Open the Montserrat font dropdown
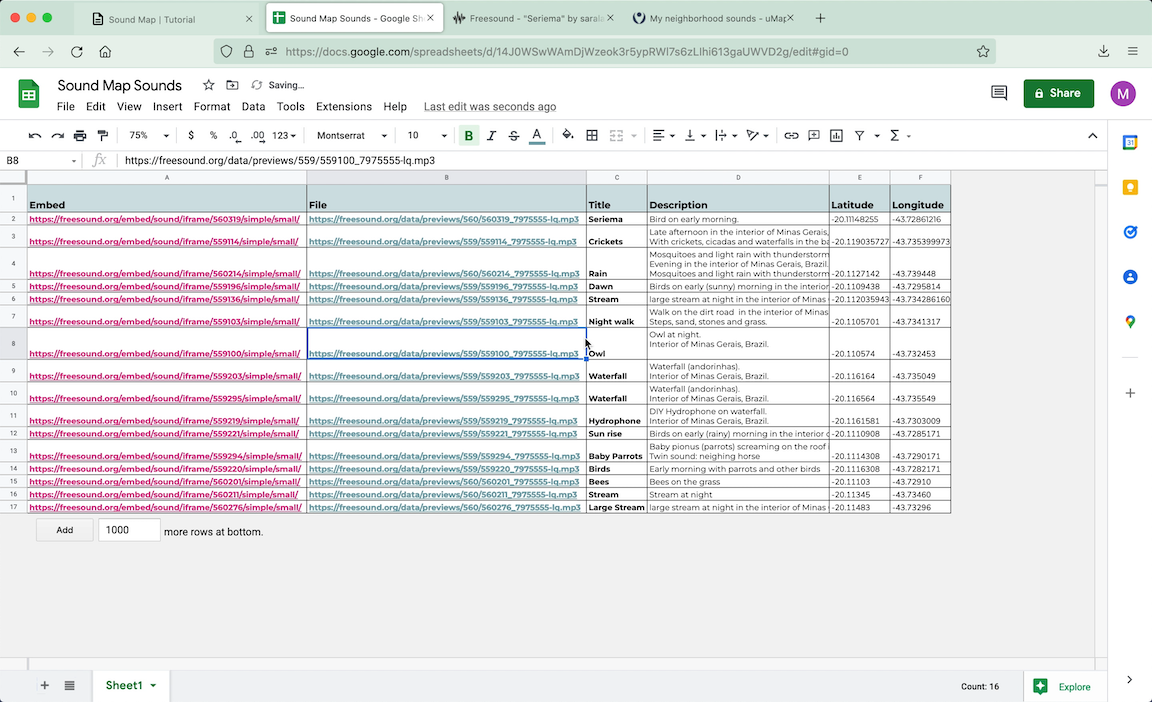The image size is (1152, 702). (x=351, y=136)
